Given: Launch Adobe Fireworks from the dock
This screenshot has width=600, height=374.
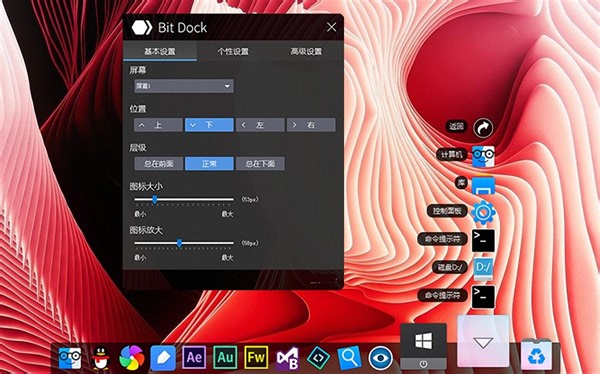Looking at the screenshot, I should click(x=256, y=358).
